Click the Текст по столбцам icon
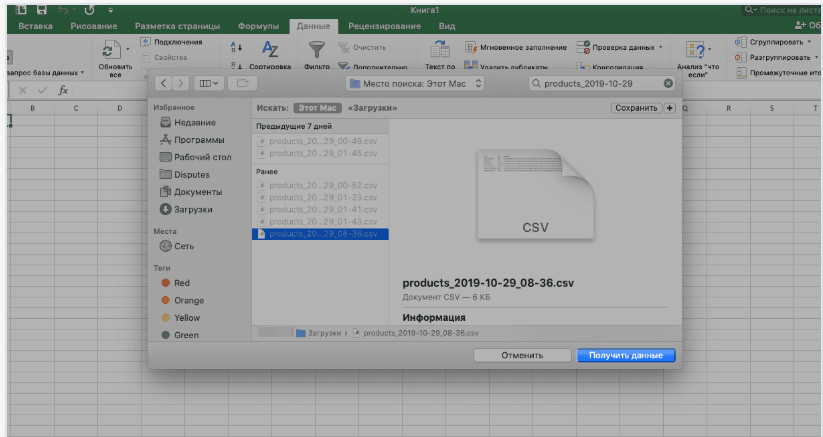Screen dimensions: 823x437 click(440, 50)
